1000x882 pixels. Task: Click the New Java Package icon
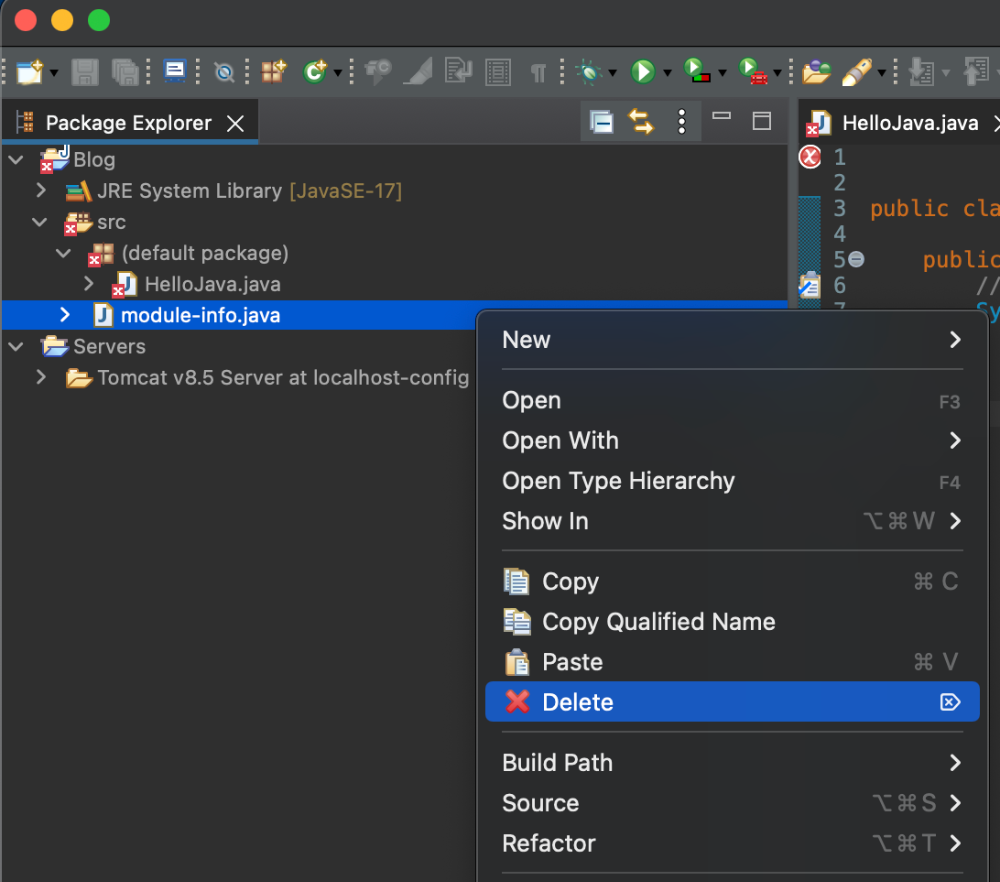coord(273,72)
